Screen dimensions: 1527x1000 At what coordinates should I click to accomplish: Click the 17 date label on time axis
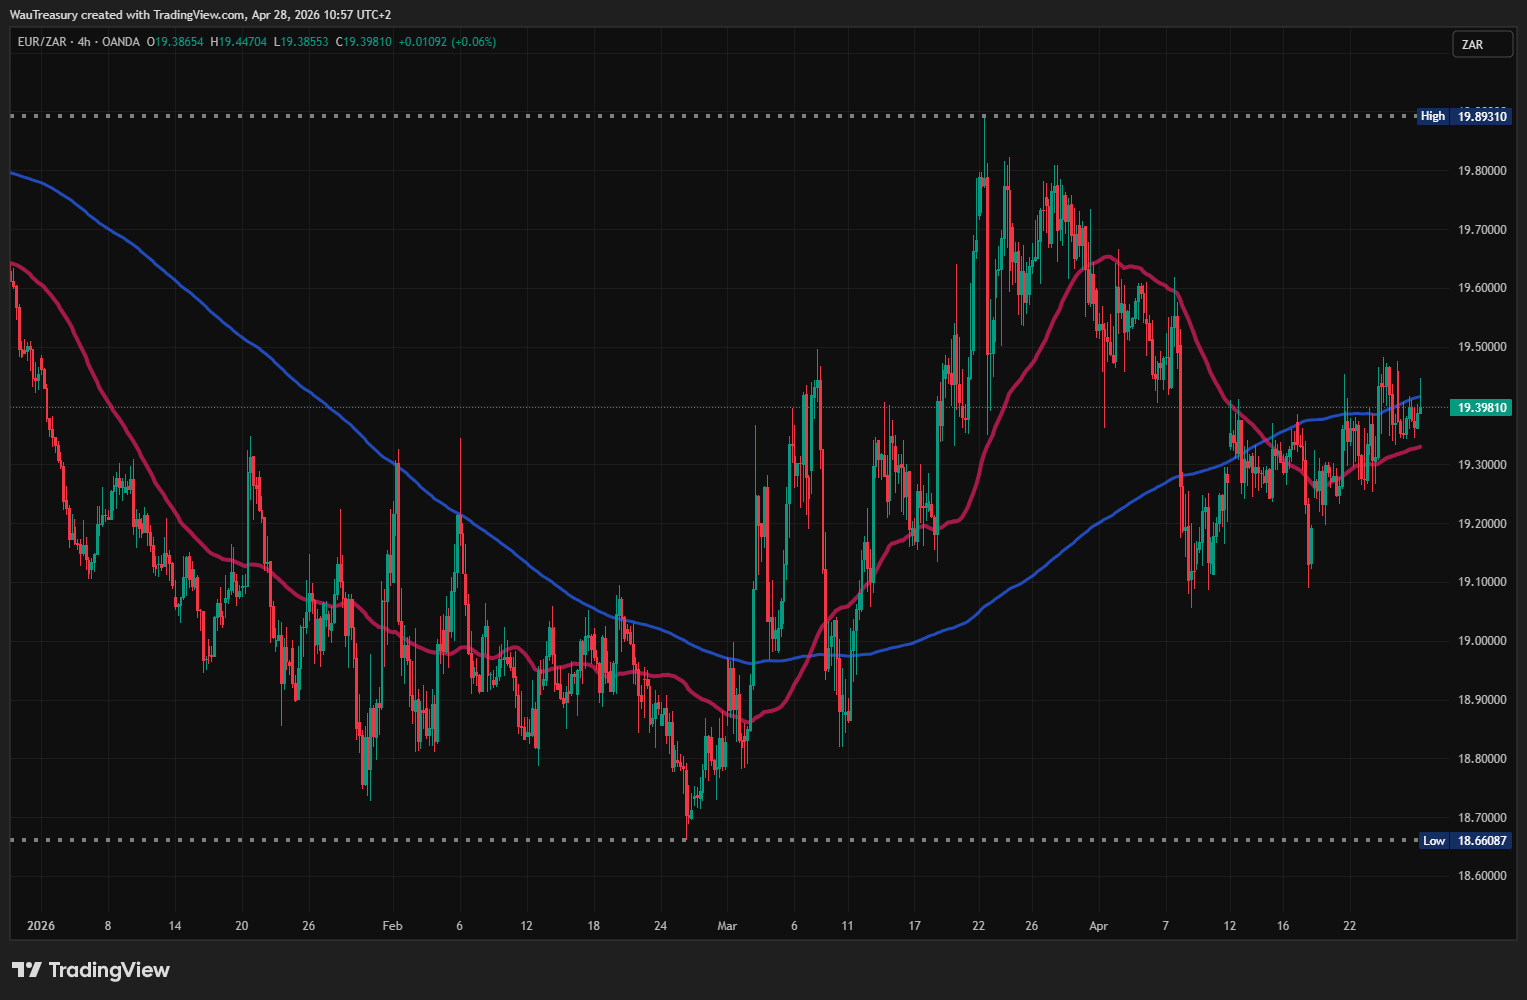[x=914, y=926]
